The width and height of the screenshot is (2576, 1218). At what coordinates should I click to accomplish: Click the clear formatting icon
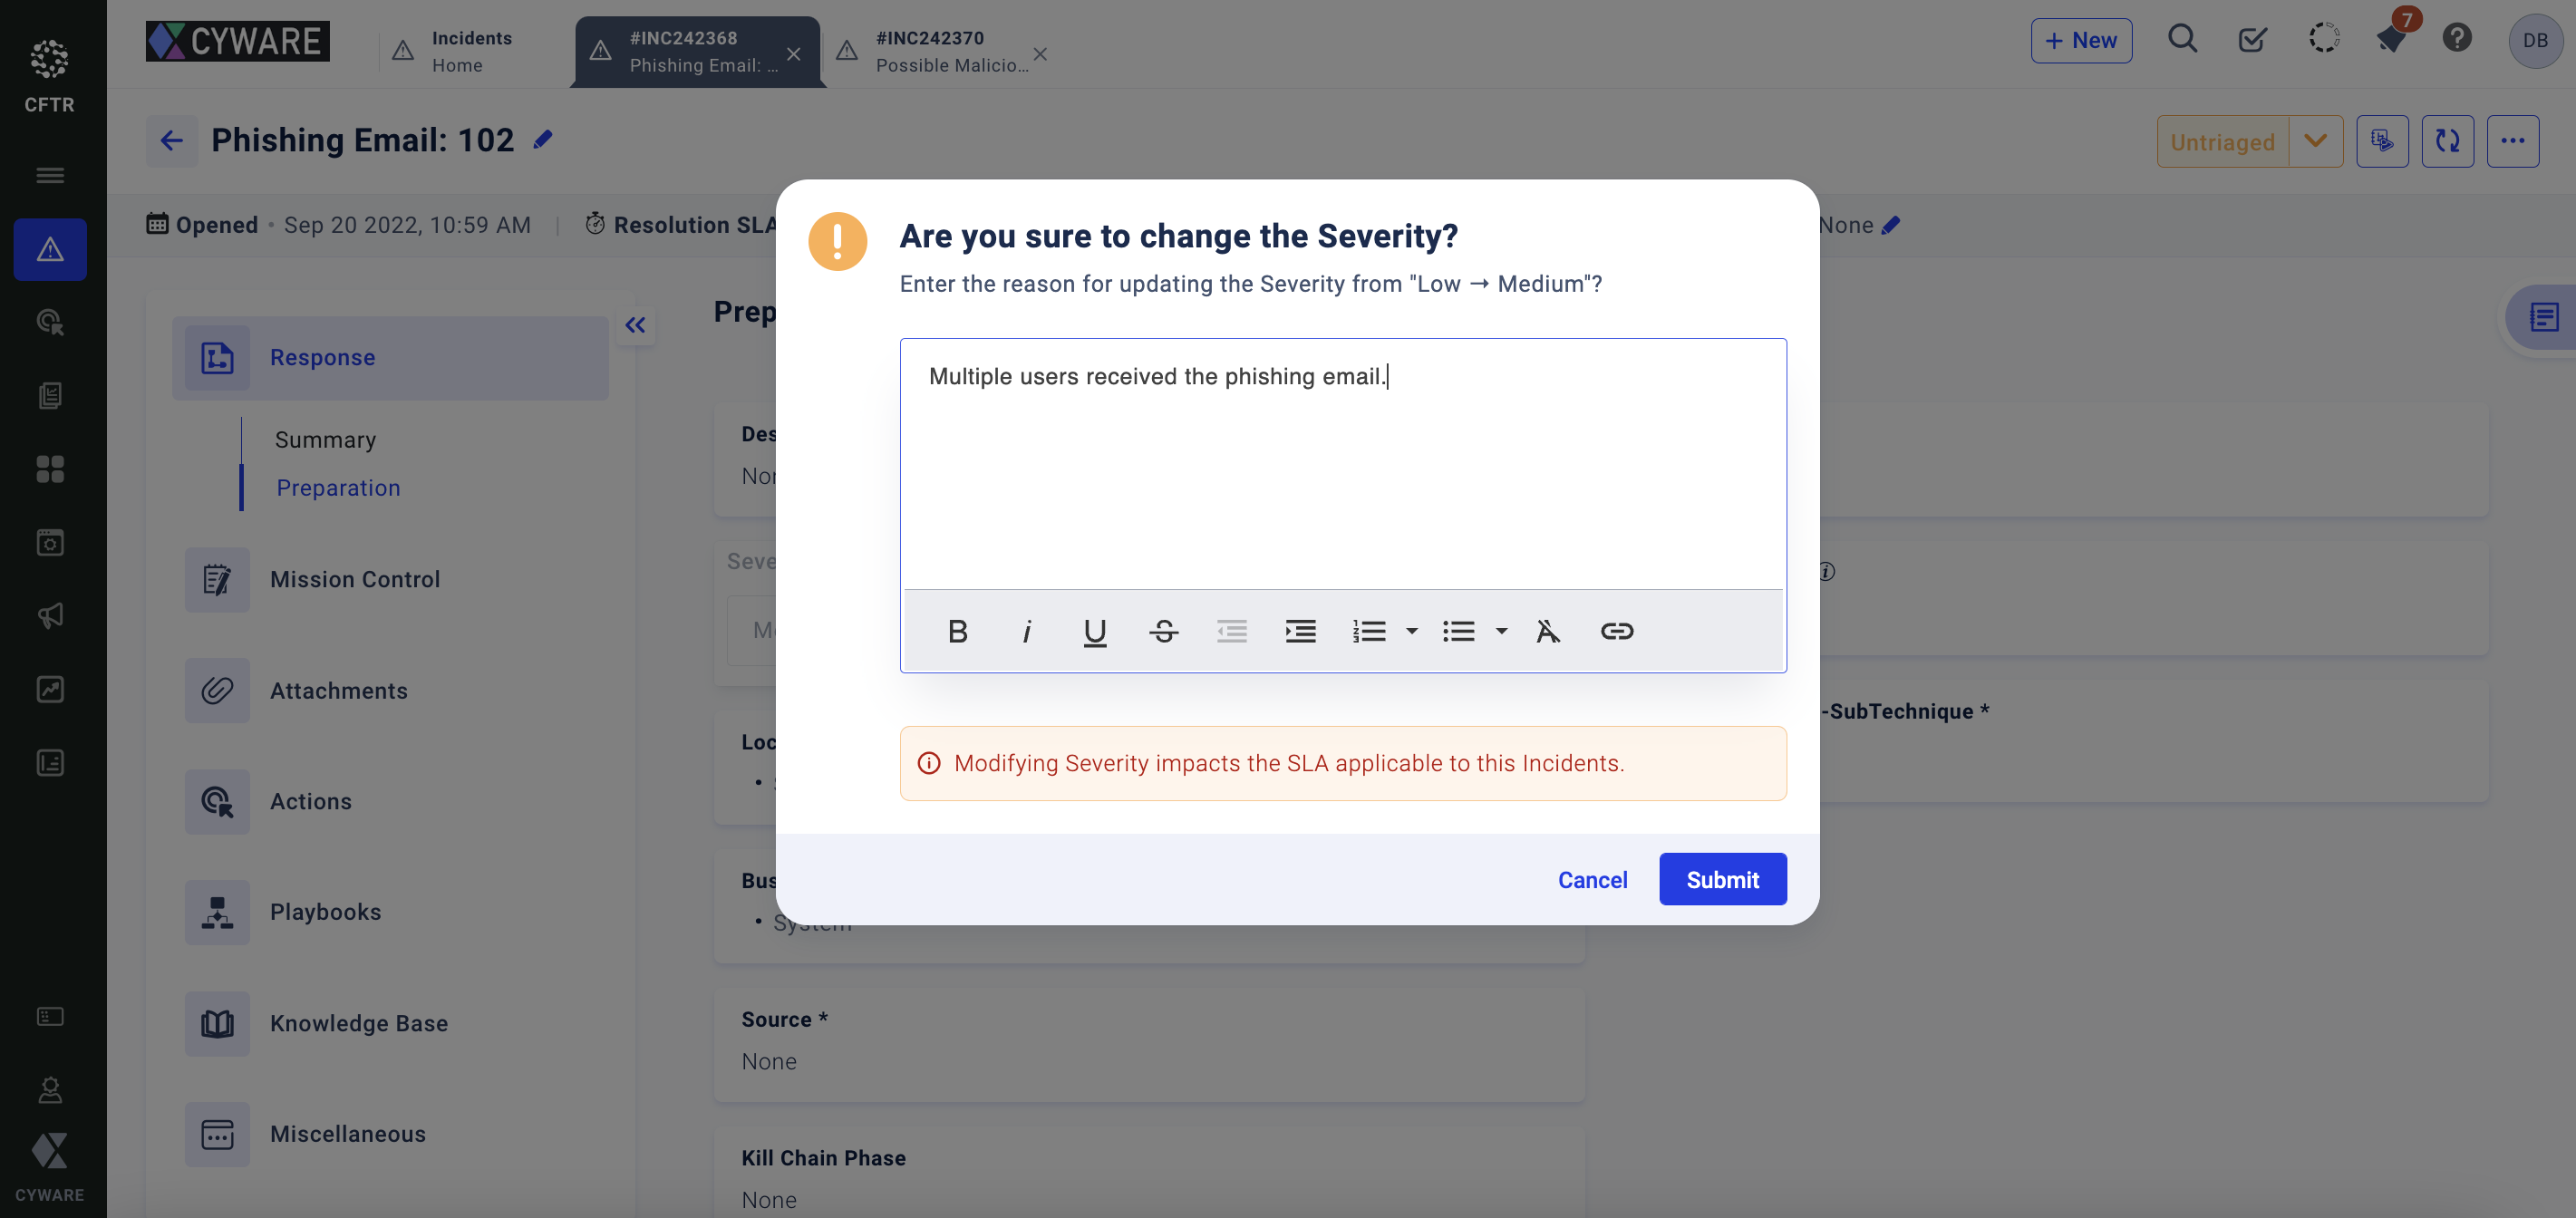[x=1547, y=631]
